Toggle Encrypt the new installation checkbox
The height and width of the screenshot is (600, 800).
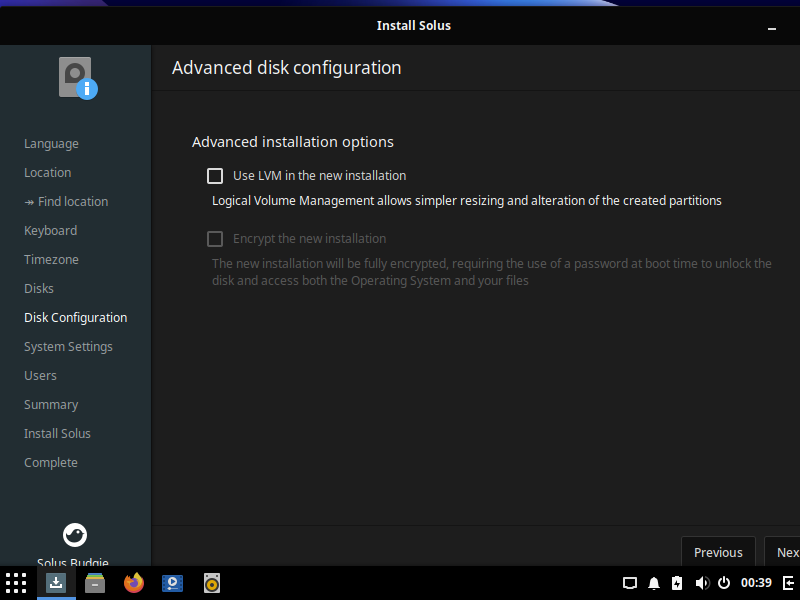pos(215,239)
